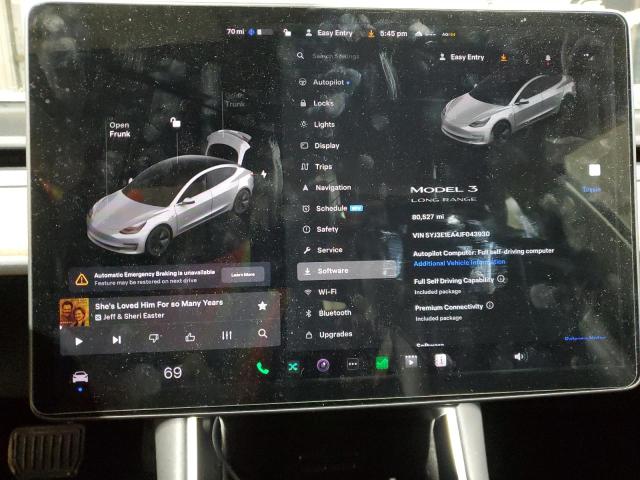640x480 pixels.
Task: Tap the Trunk label on the car view
Action: (x=235, y=104)
